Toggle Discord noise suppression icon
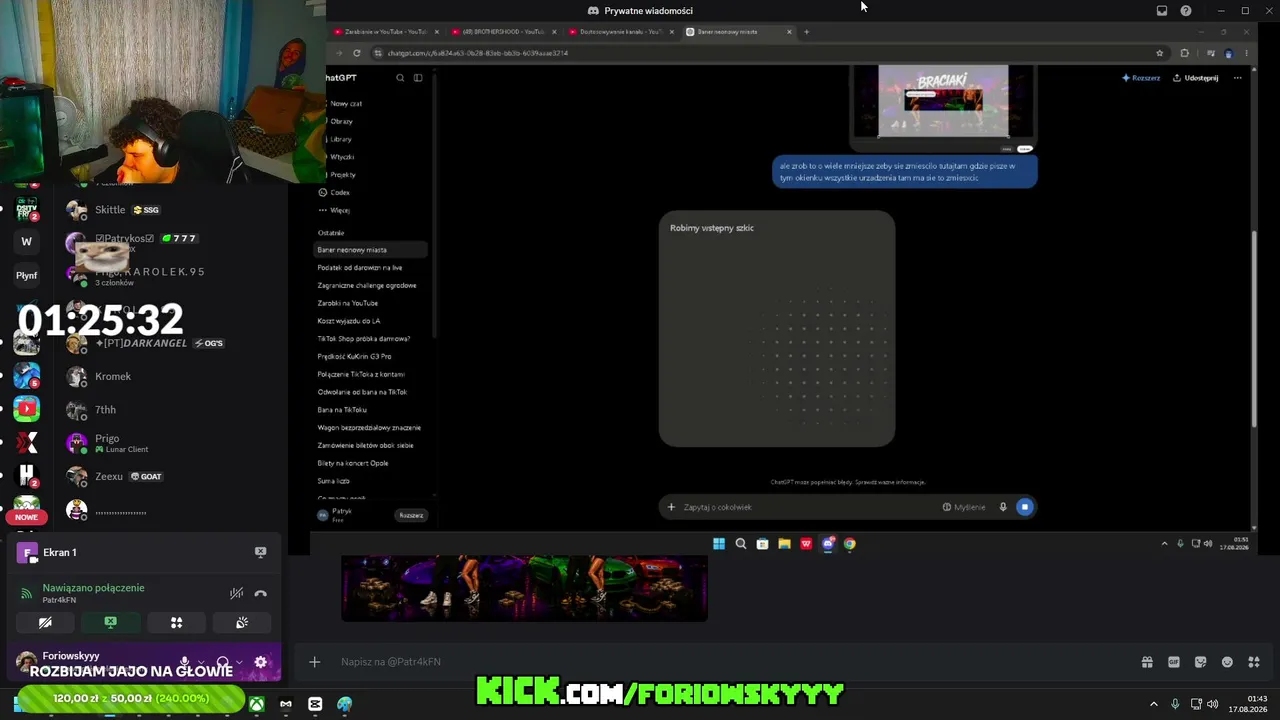This screenshot has width=1280, height=720. (236, 594)
